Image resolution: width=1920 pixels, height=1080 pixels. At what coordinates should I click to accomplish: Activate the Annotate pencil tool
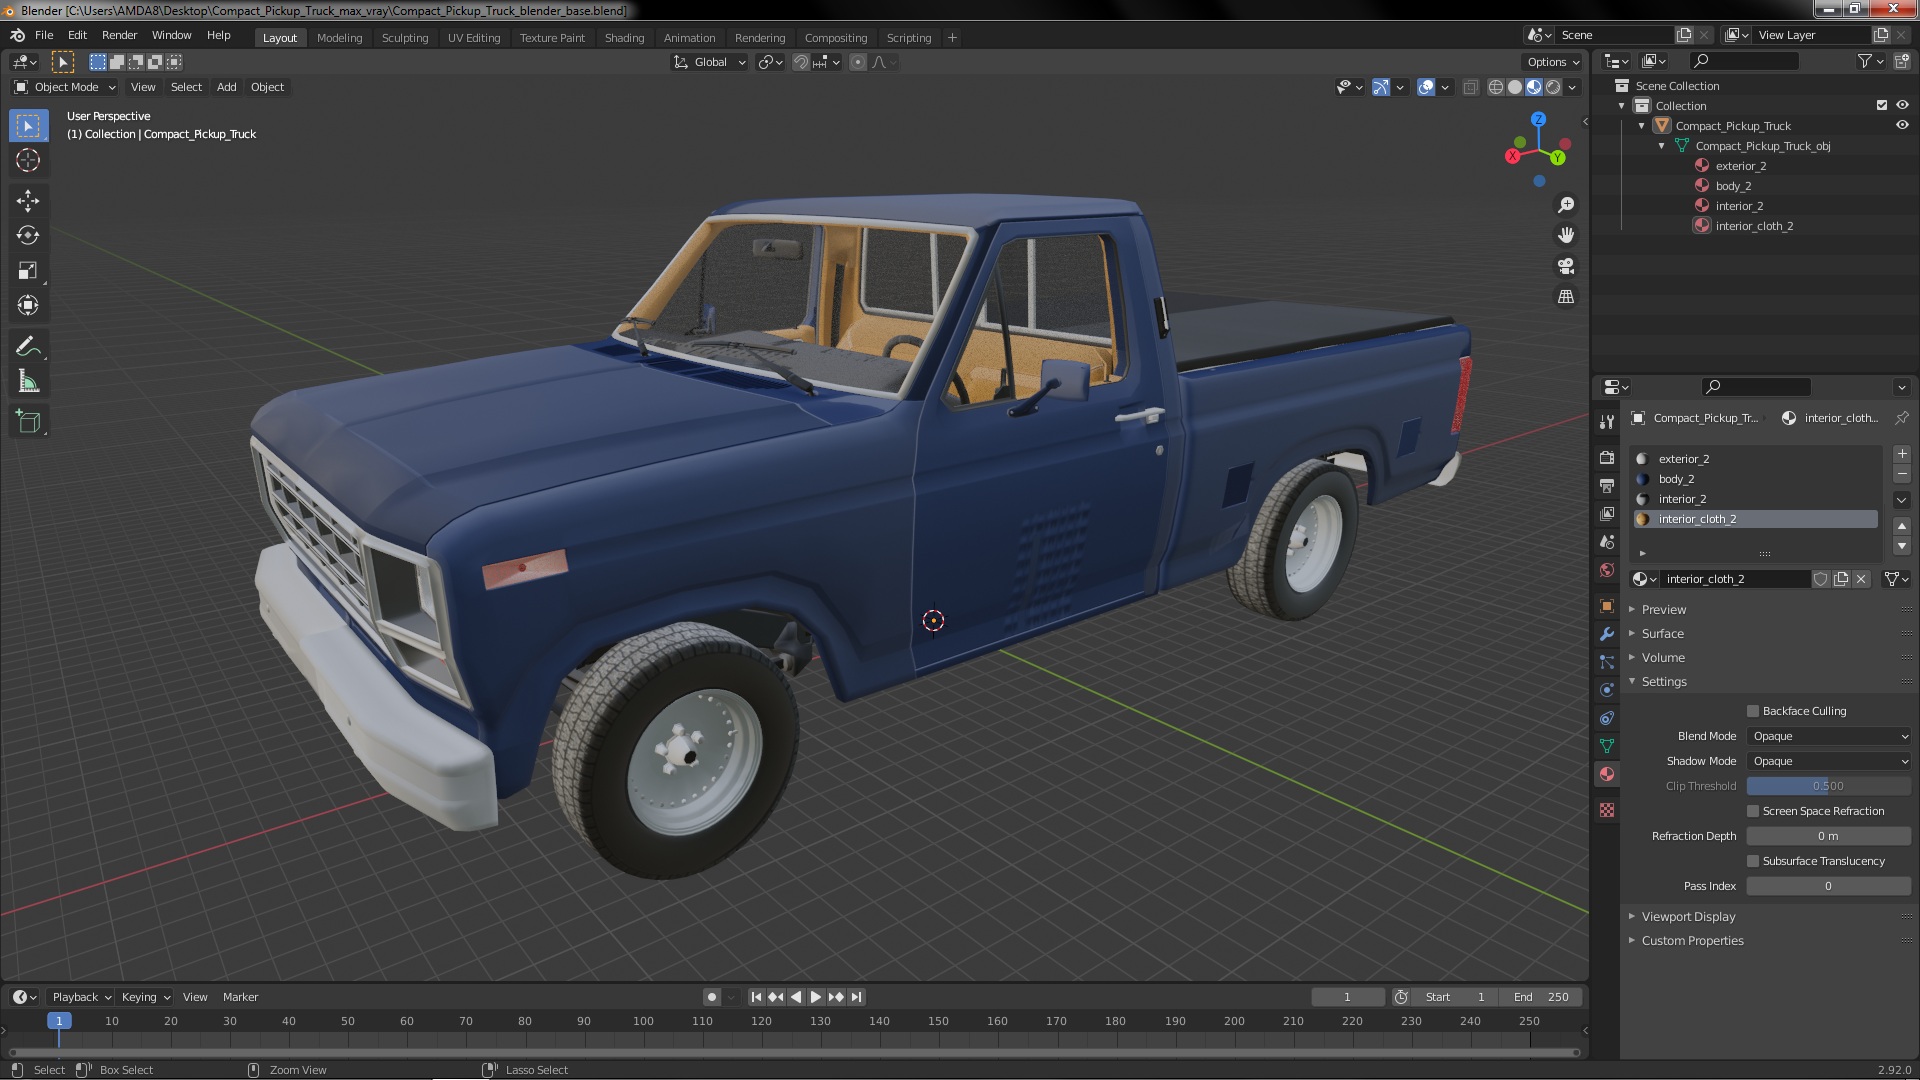point(28,347)
